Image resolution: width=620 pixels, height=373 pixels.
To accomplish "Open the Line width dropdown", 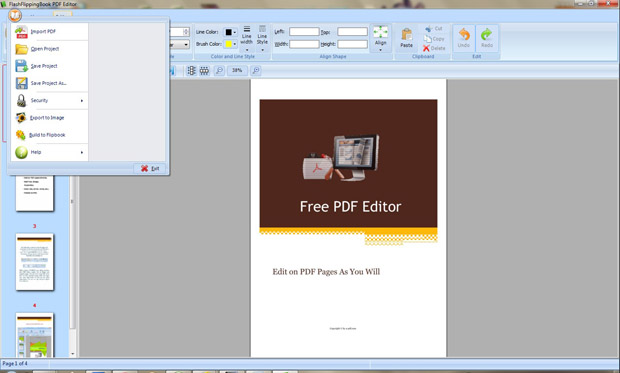I will [246, 39].
